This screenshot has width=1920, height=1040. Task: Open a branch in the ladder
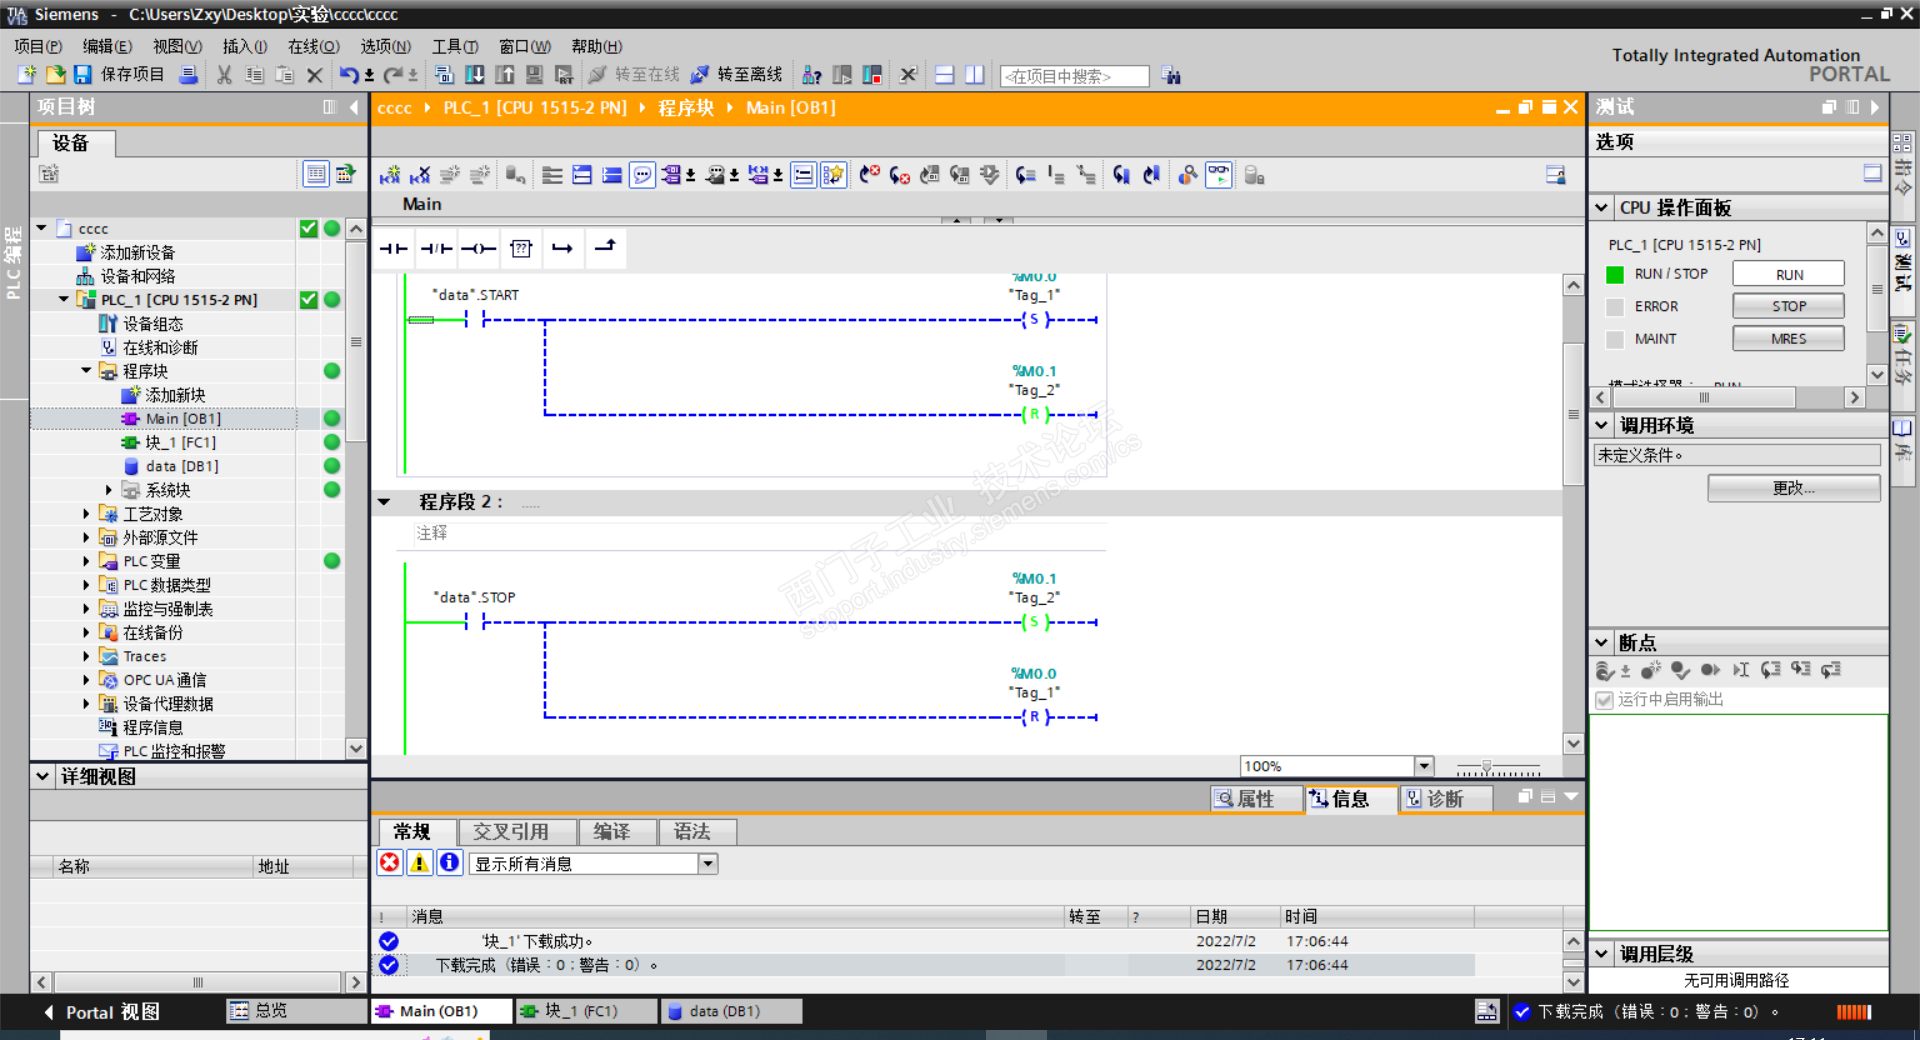point(563,248)
